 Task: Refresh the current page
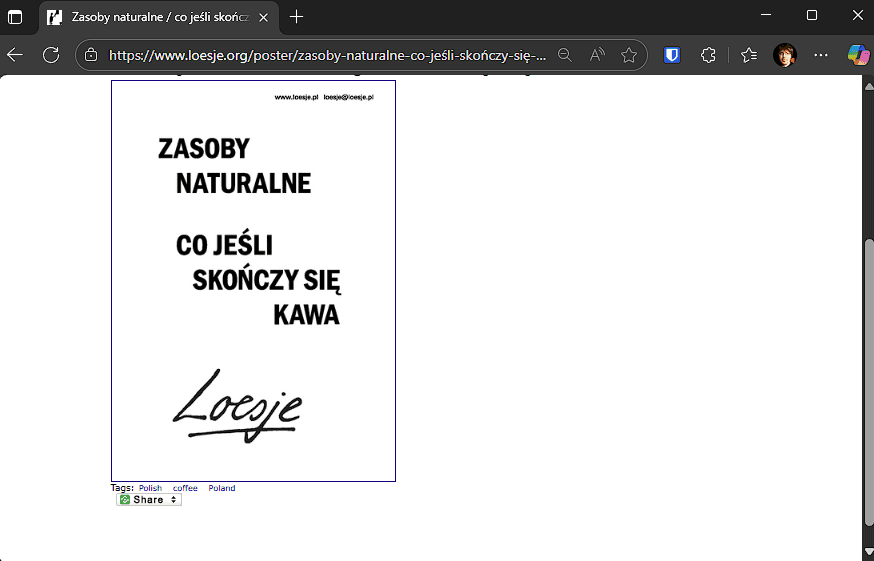[x=51, y=55]
